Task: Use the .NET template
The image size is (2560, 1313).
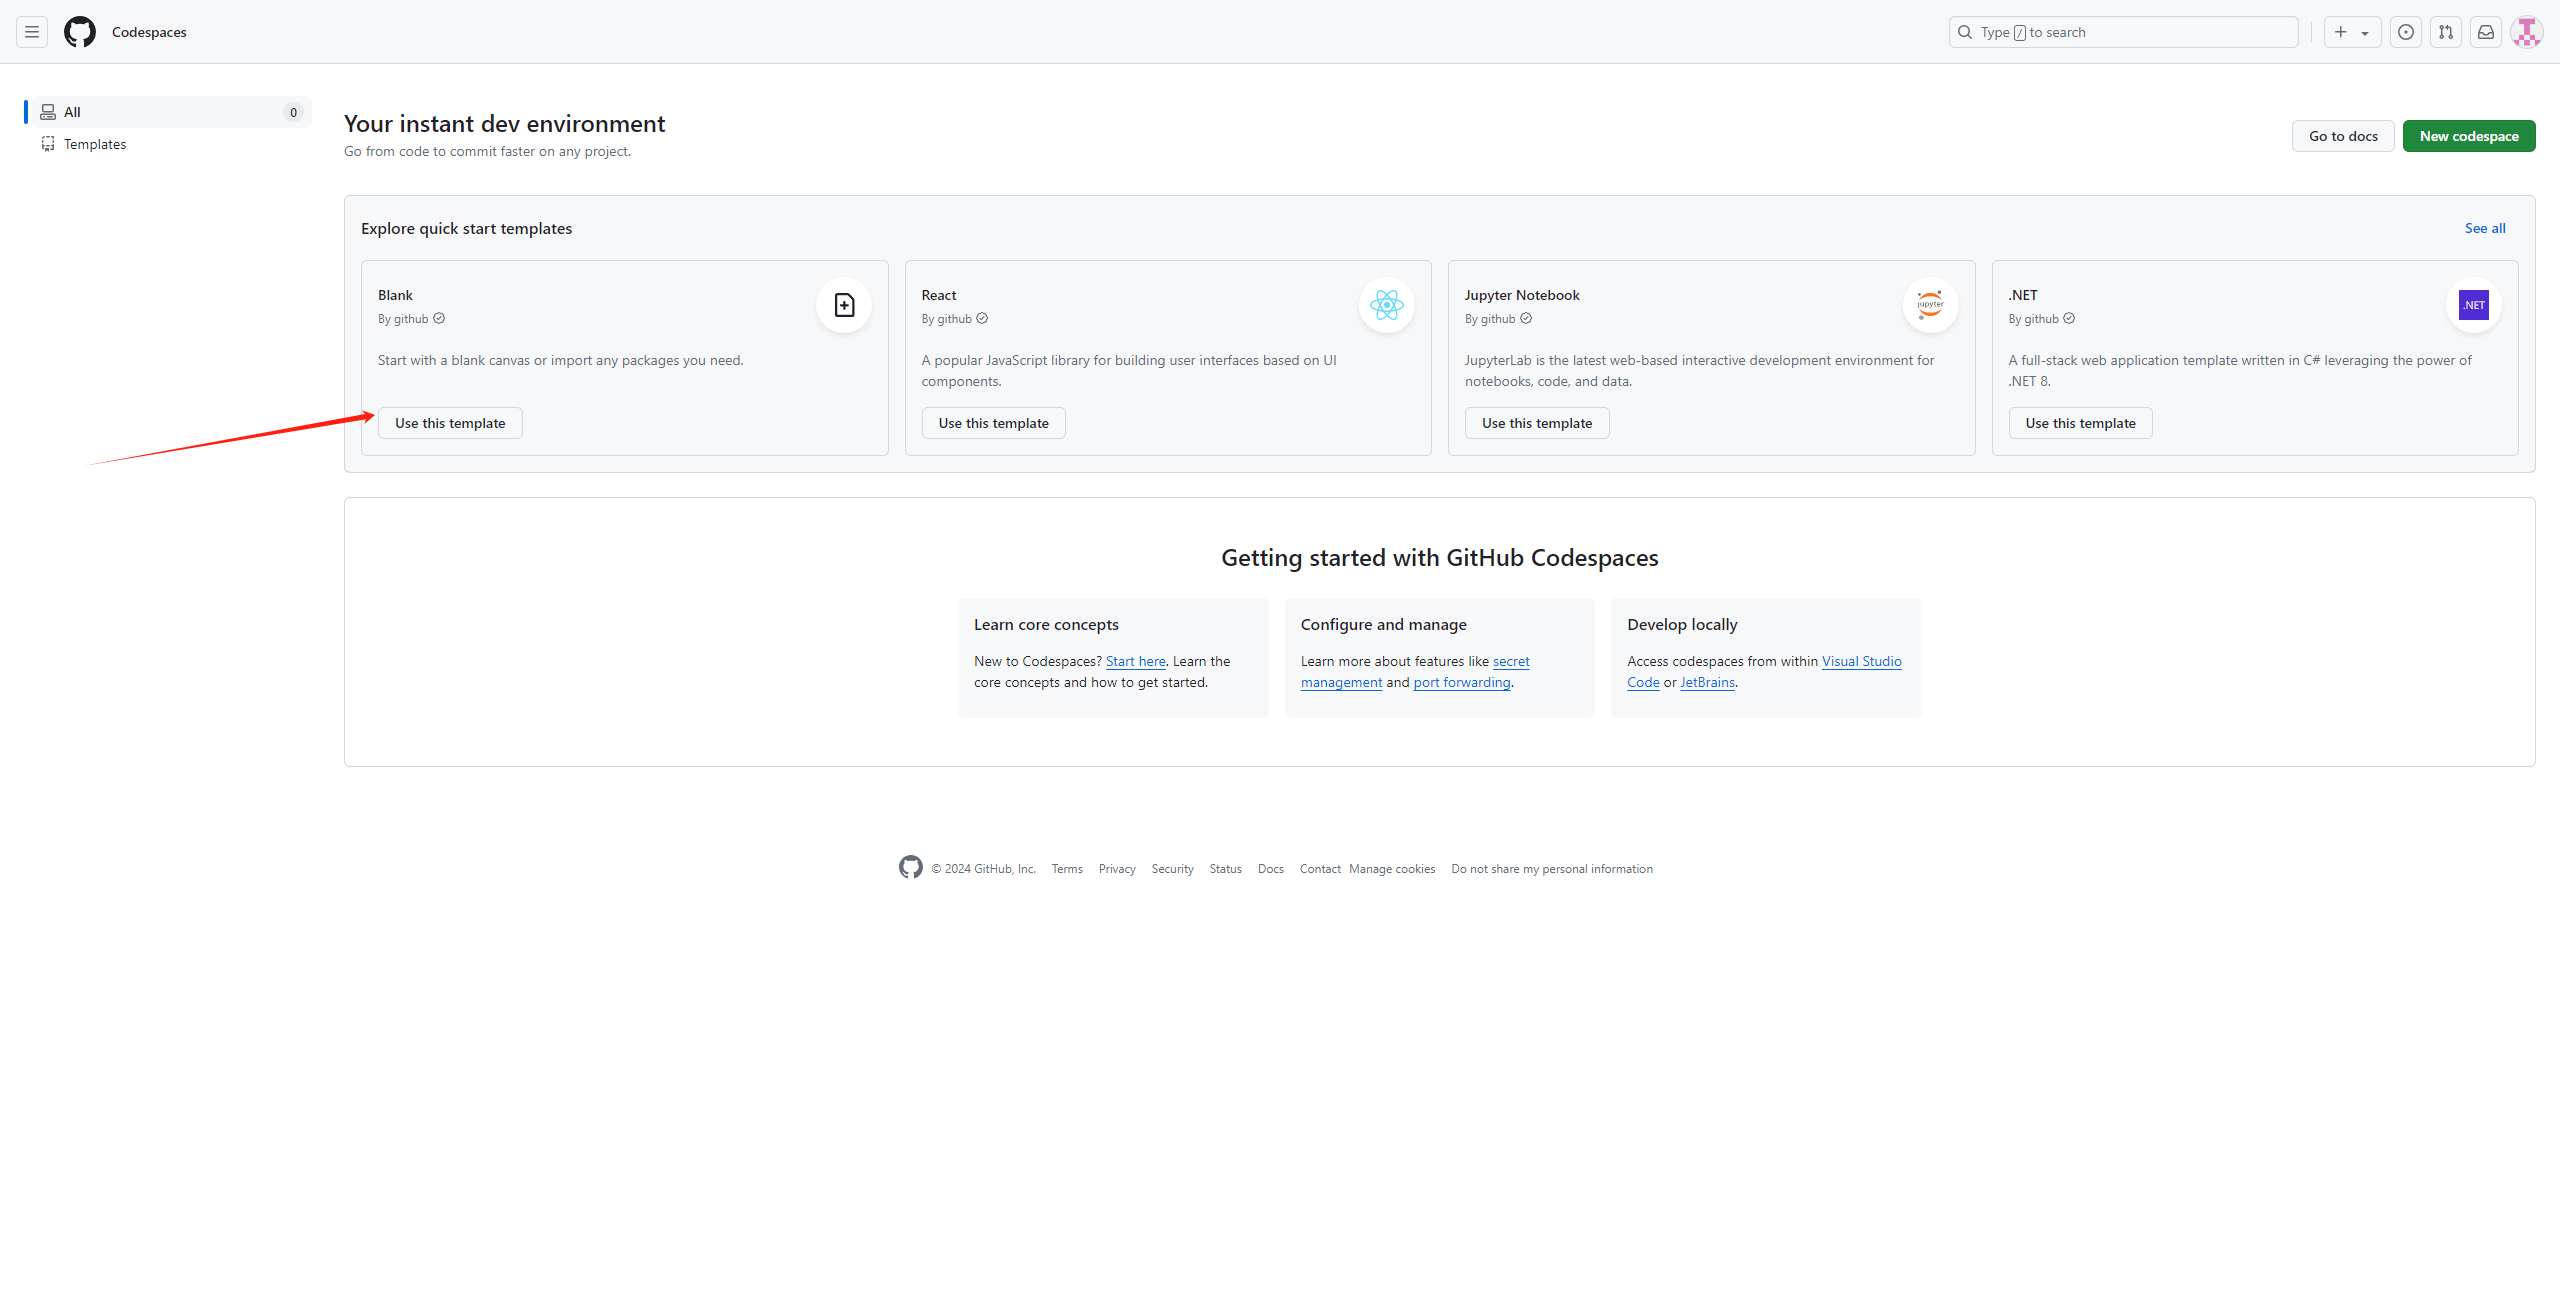Action: click(2081, 423)
